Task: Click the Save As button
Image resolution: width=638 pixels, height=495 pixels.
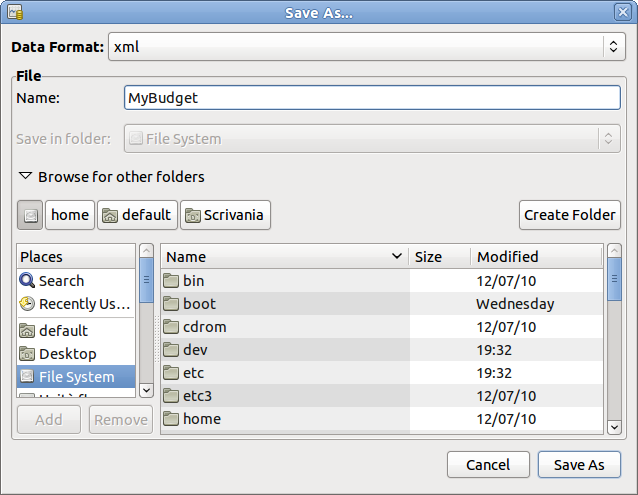Action: coord(579,465)
